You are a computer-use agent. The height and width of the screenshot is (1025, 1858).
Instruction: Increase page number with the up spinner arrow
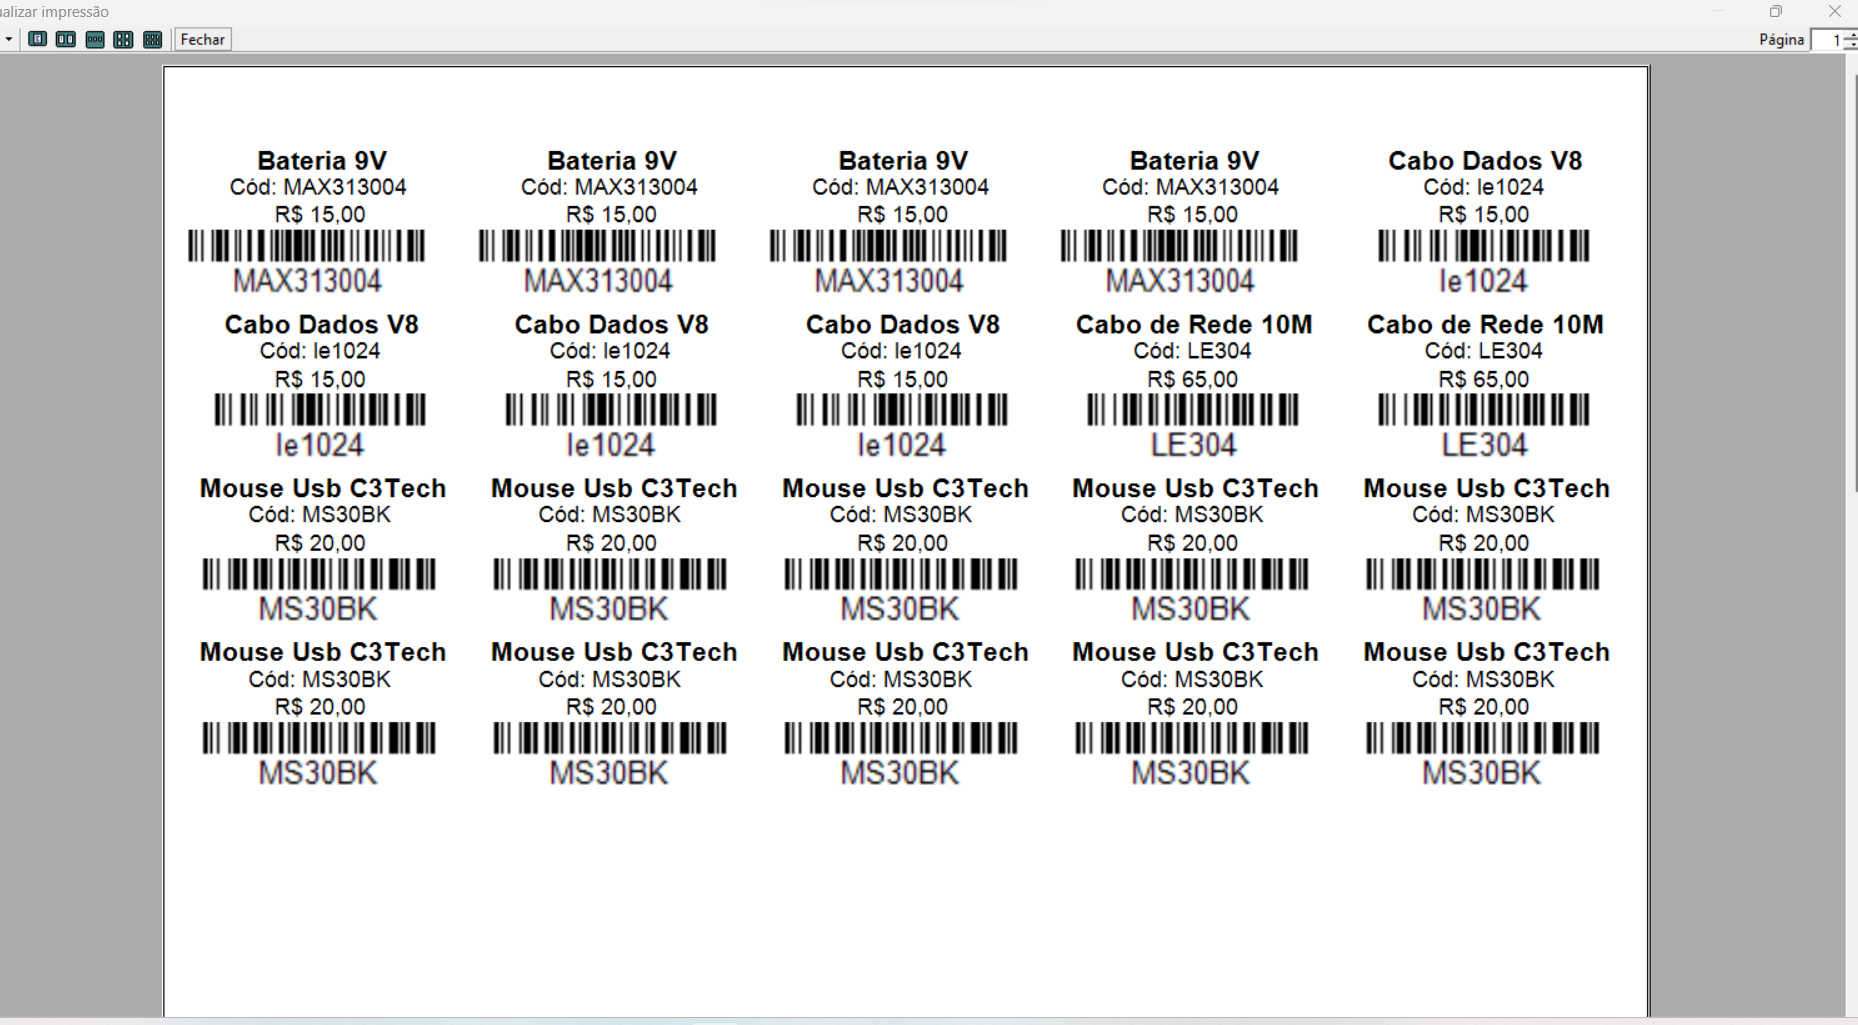pyautogui.click(x=1851, y=34)
